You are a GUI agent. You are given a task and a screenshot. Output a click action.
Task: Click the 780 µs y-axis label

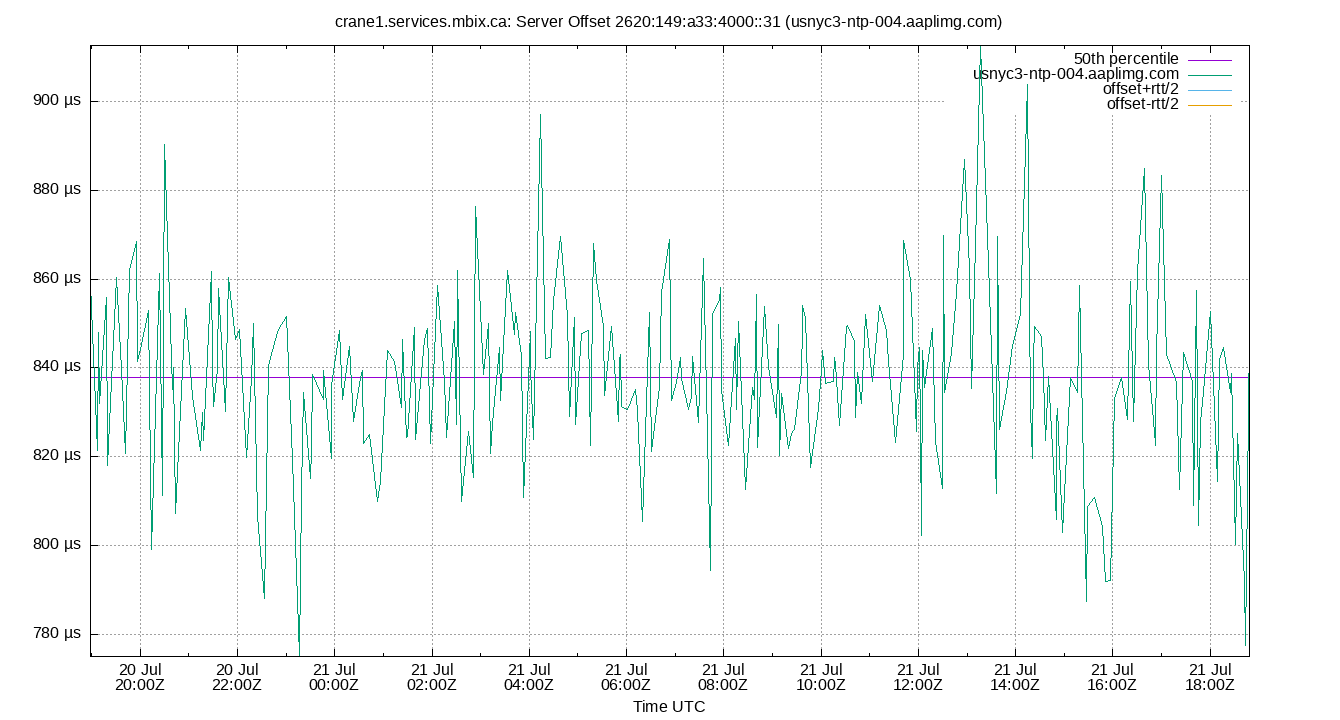click(x=58, y=634)
